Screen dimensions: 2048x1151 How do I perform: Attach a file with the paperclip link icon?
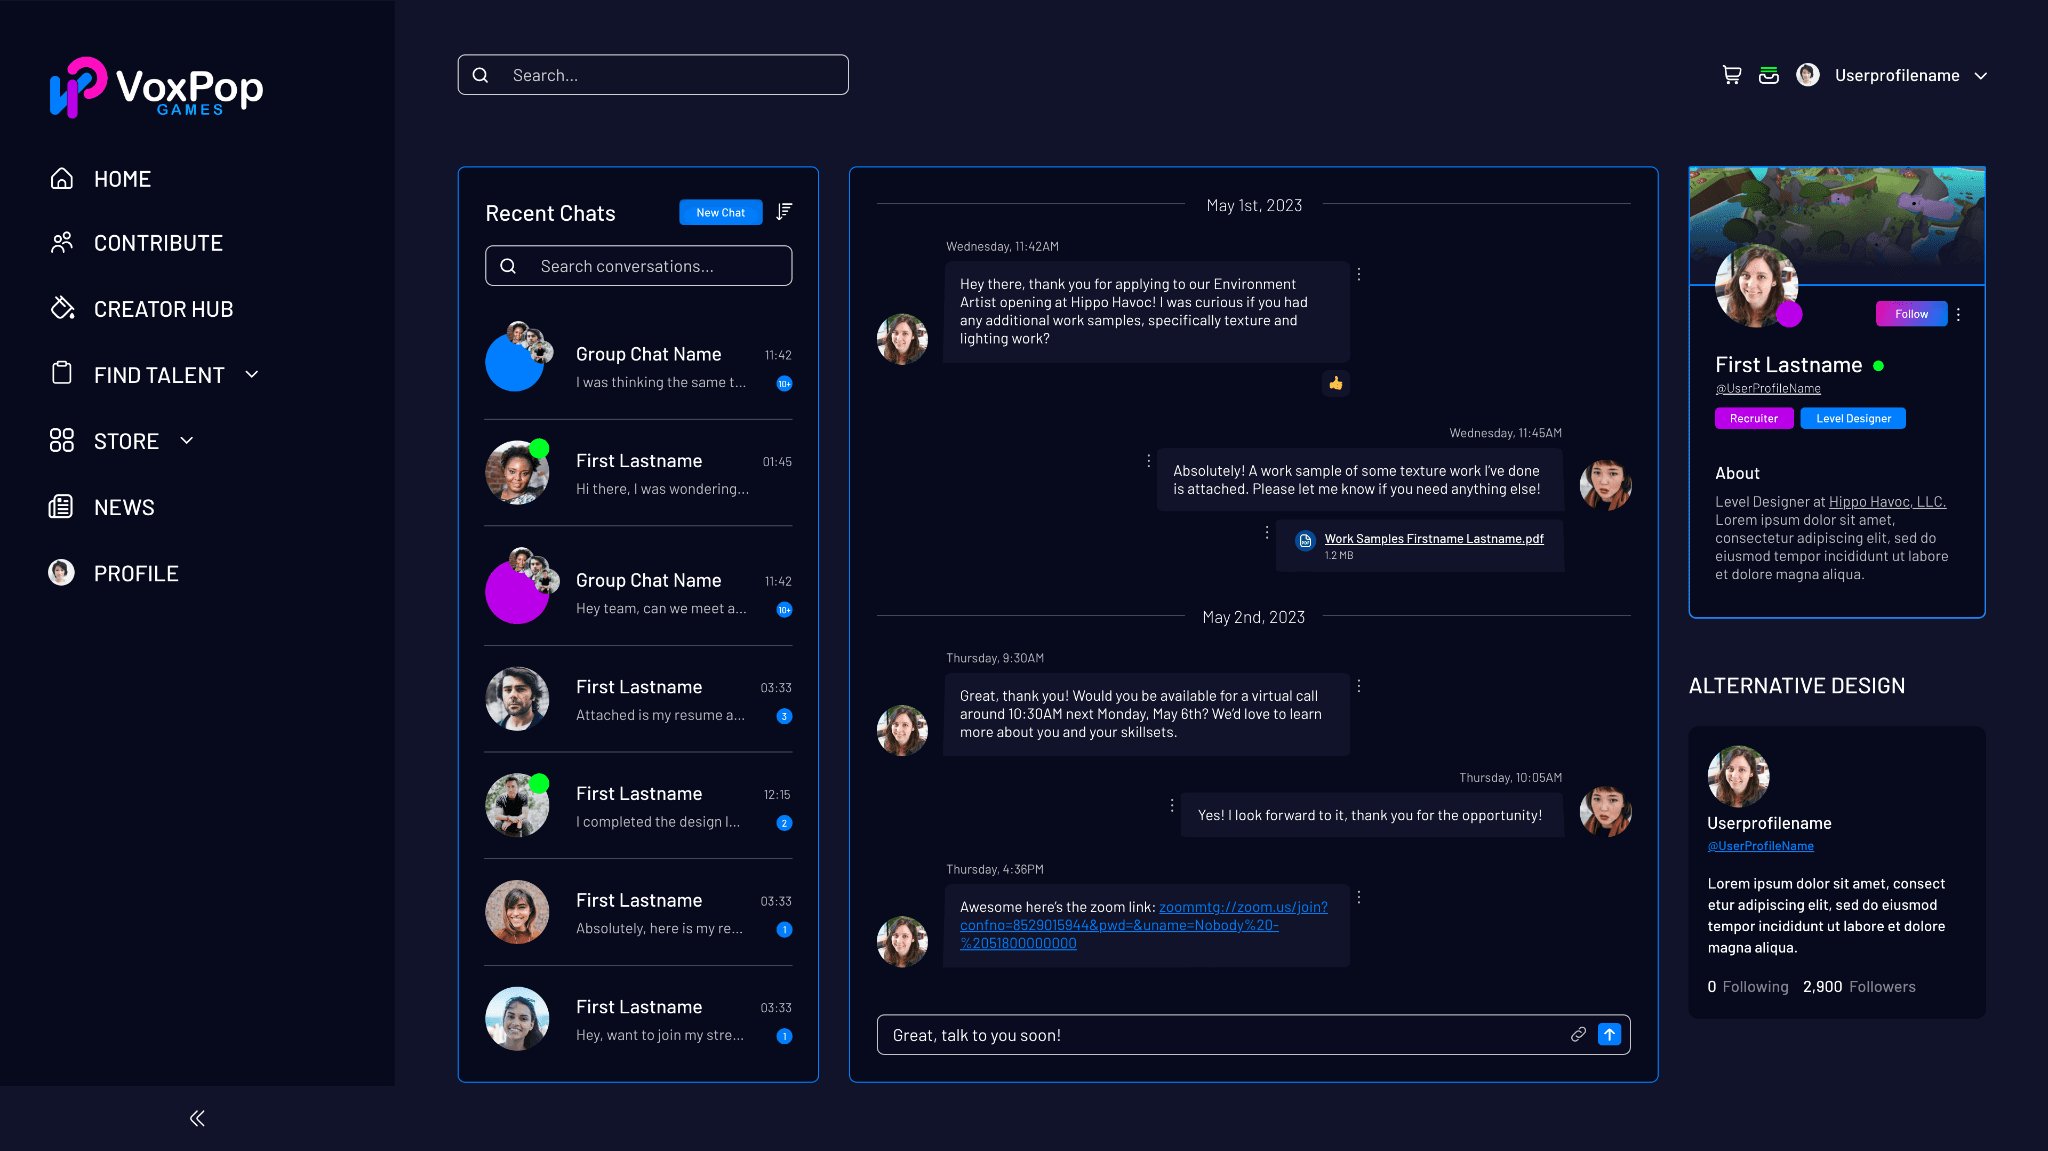point(1578,1035)
